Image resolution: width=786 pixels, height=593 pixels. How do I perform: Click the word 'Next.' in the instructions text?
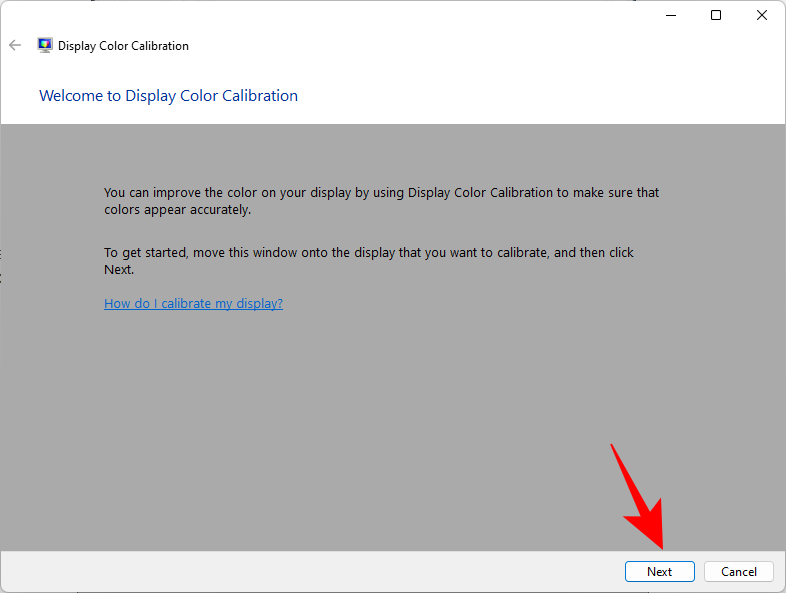tap(118, 270)
